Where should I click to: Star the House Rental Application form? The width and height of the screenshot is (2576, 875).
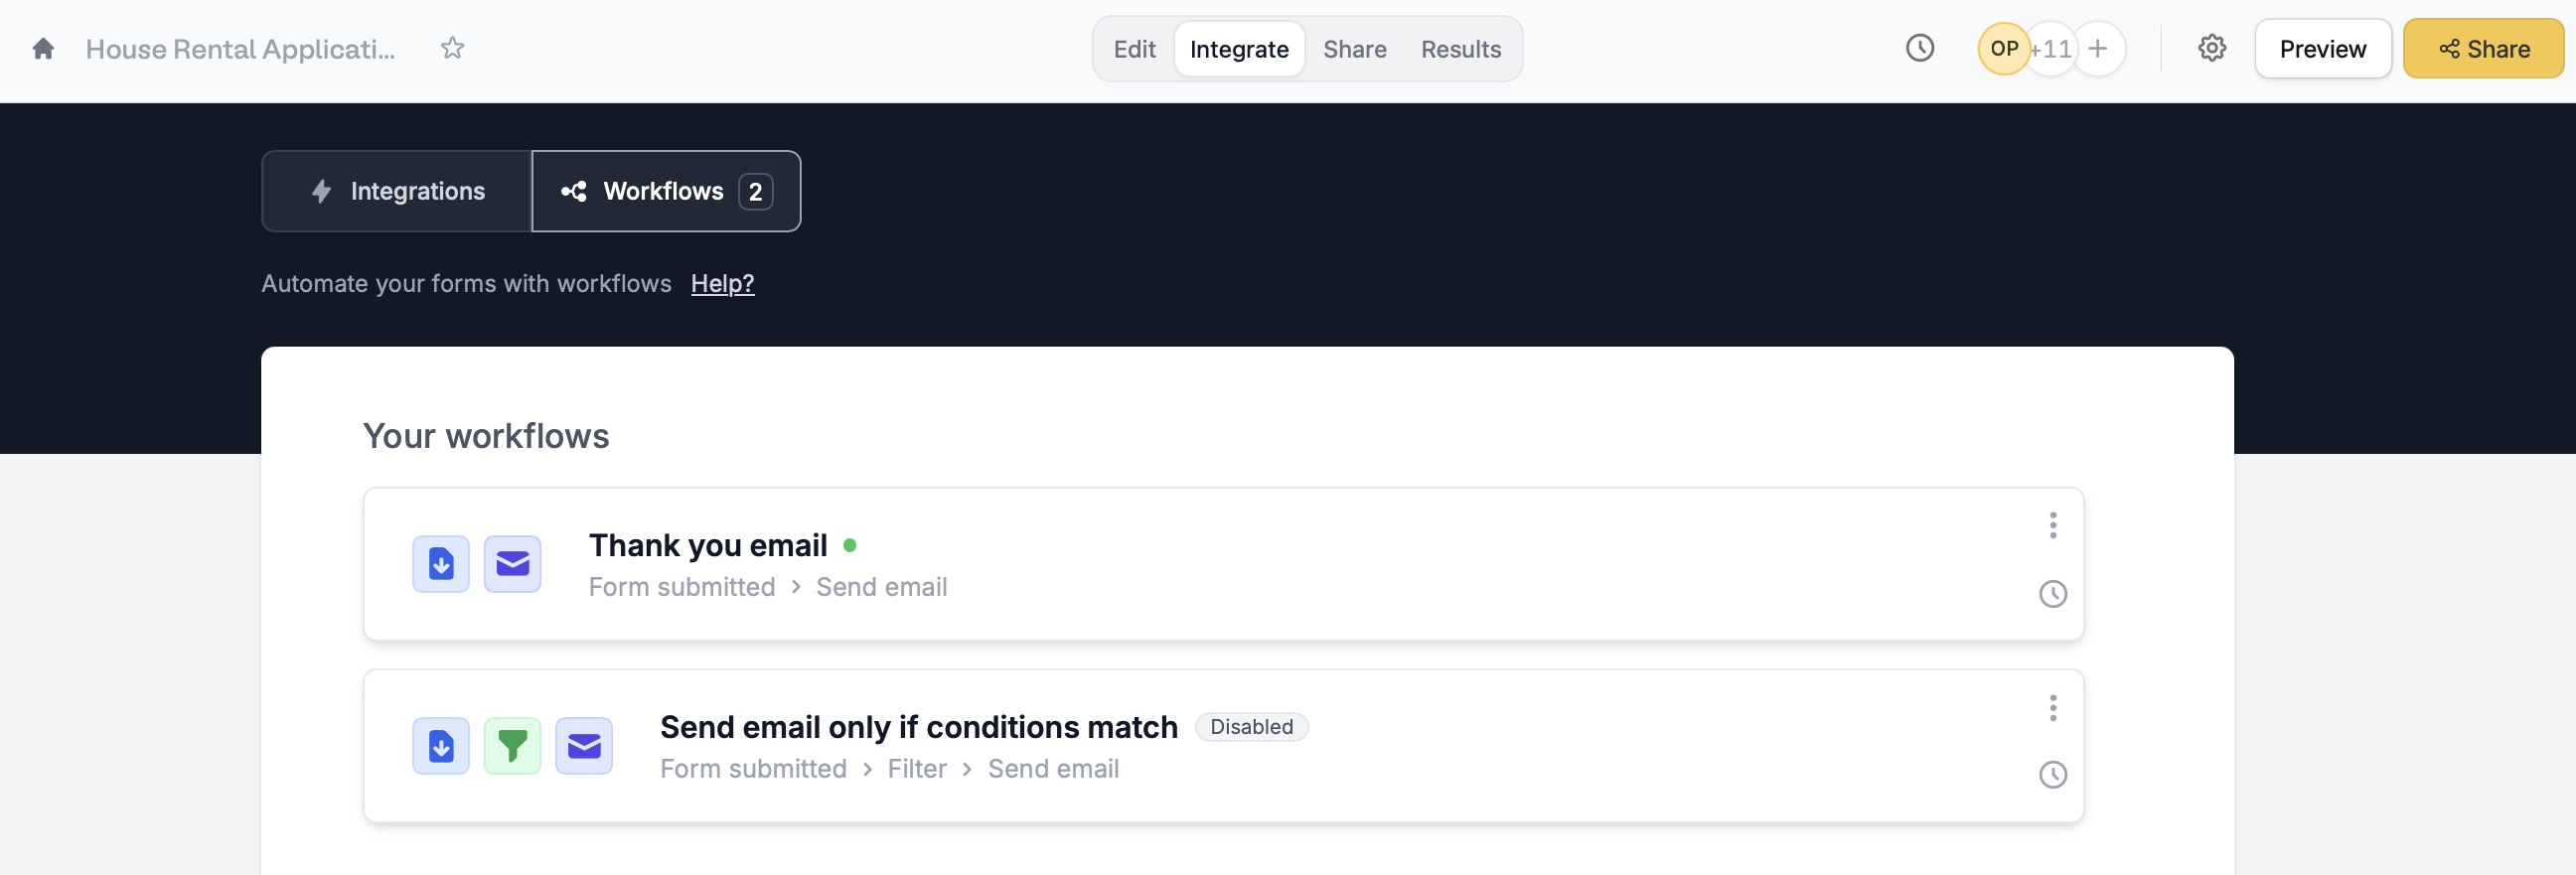(452, 47)
